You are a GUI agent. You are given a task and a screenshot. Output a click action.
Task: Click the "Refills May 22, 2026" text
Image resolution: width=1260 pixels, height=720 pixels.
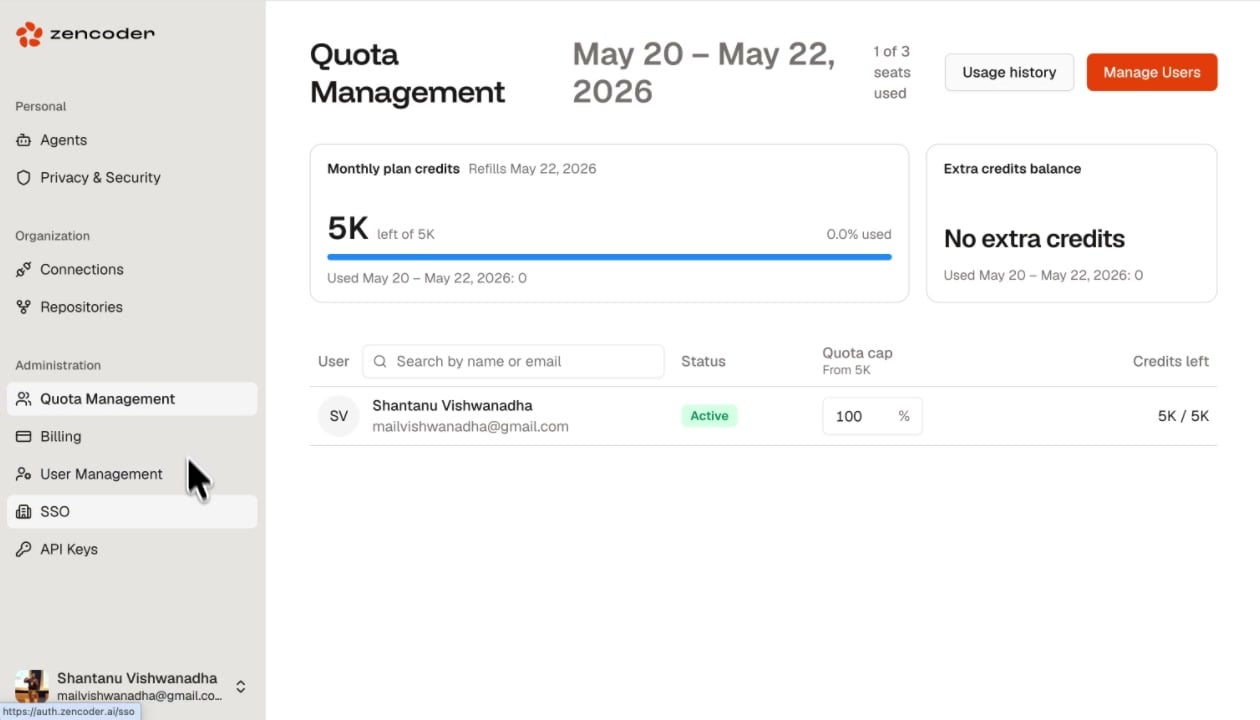(532, 168)
